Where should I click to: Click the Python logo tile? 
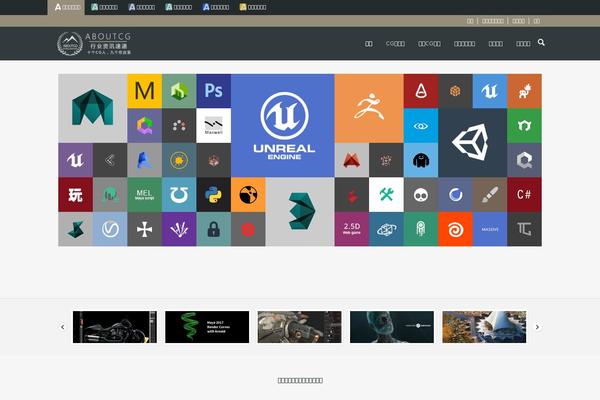[214, 194]
